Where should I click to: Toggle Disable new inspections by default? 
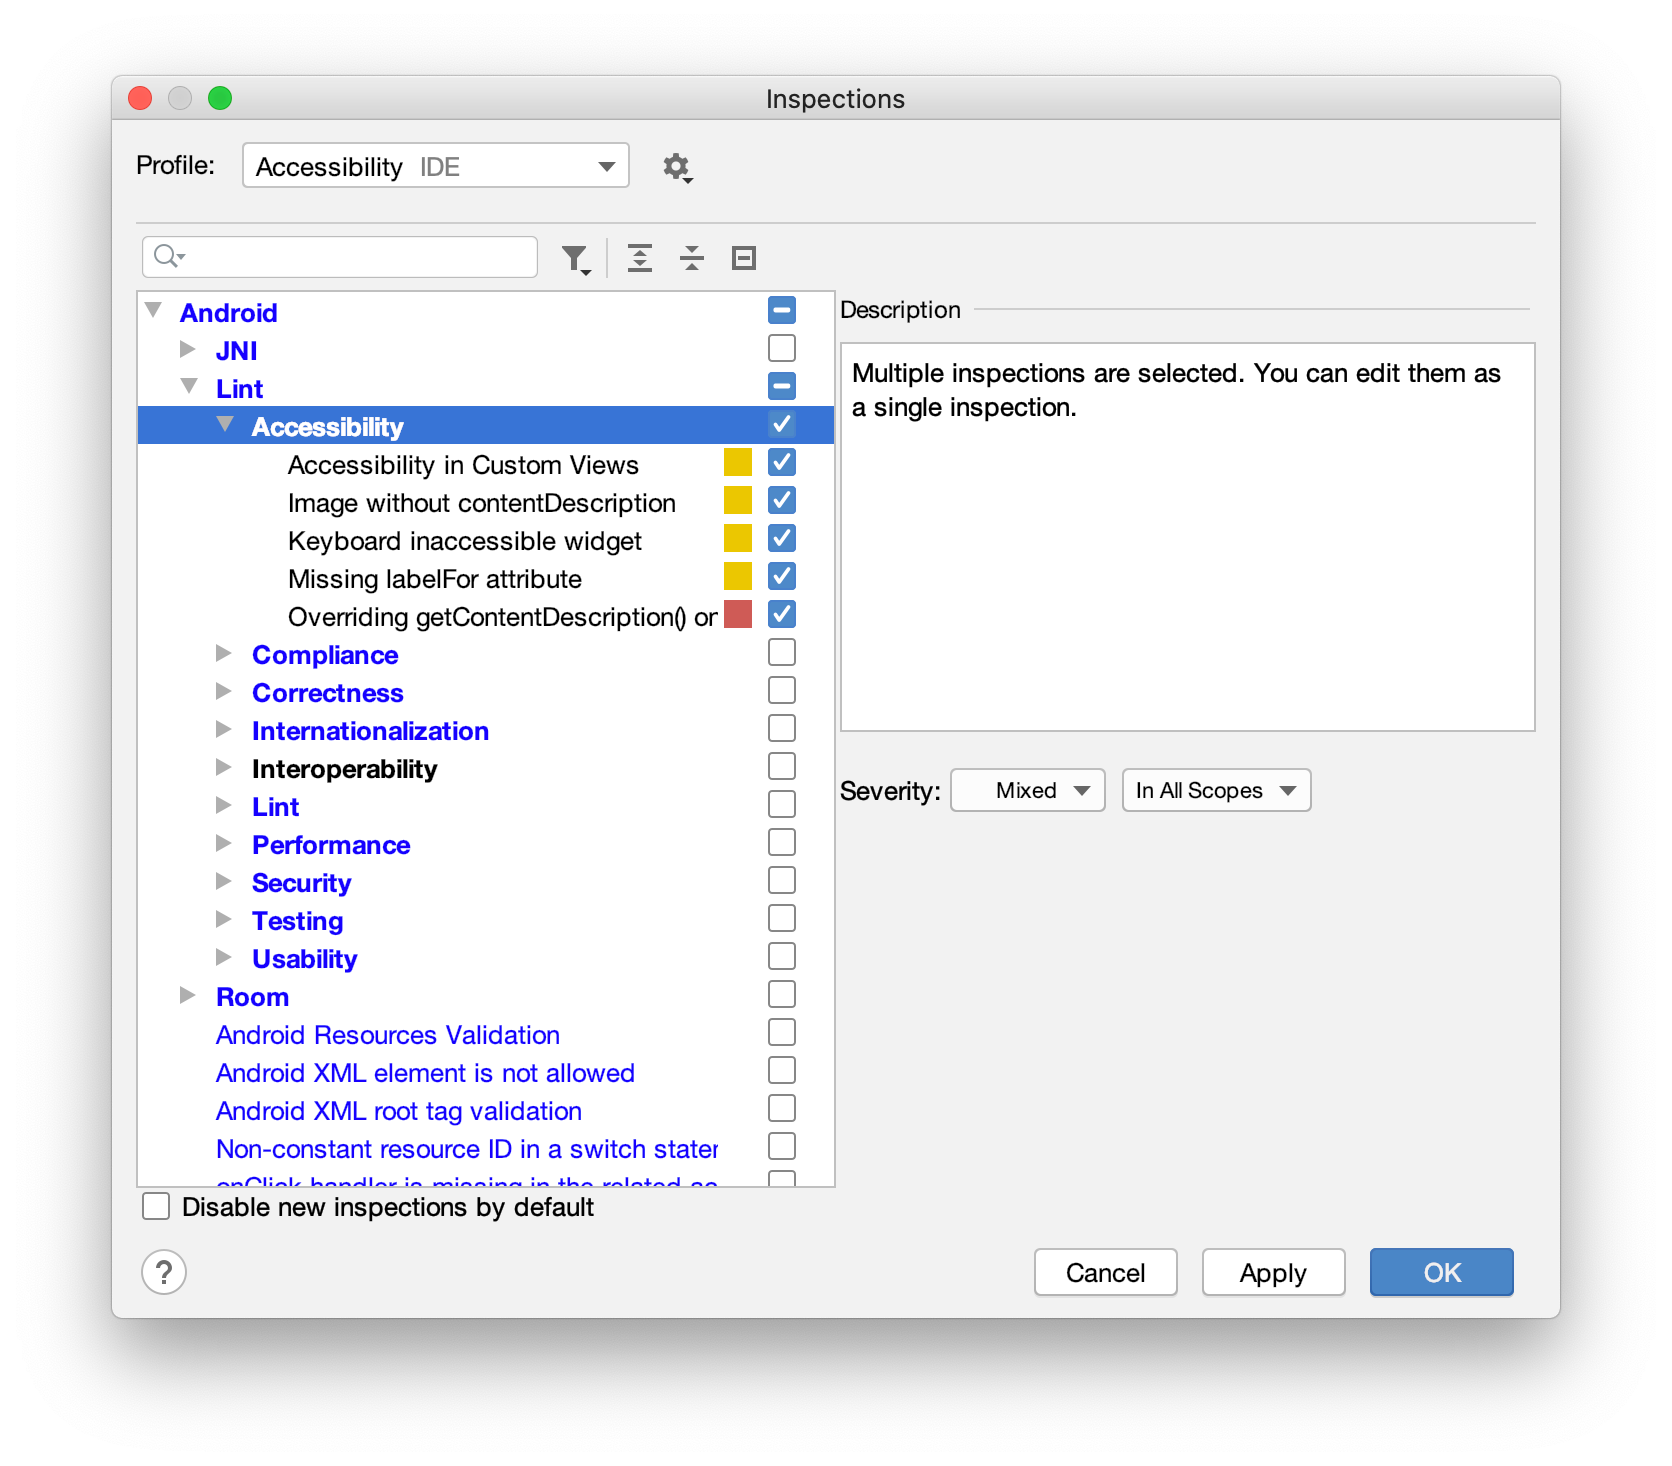point(156,1206)
